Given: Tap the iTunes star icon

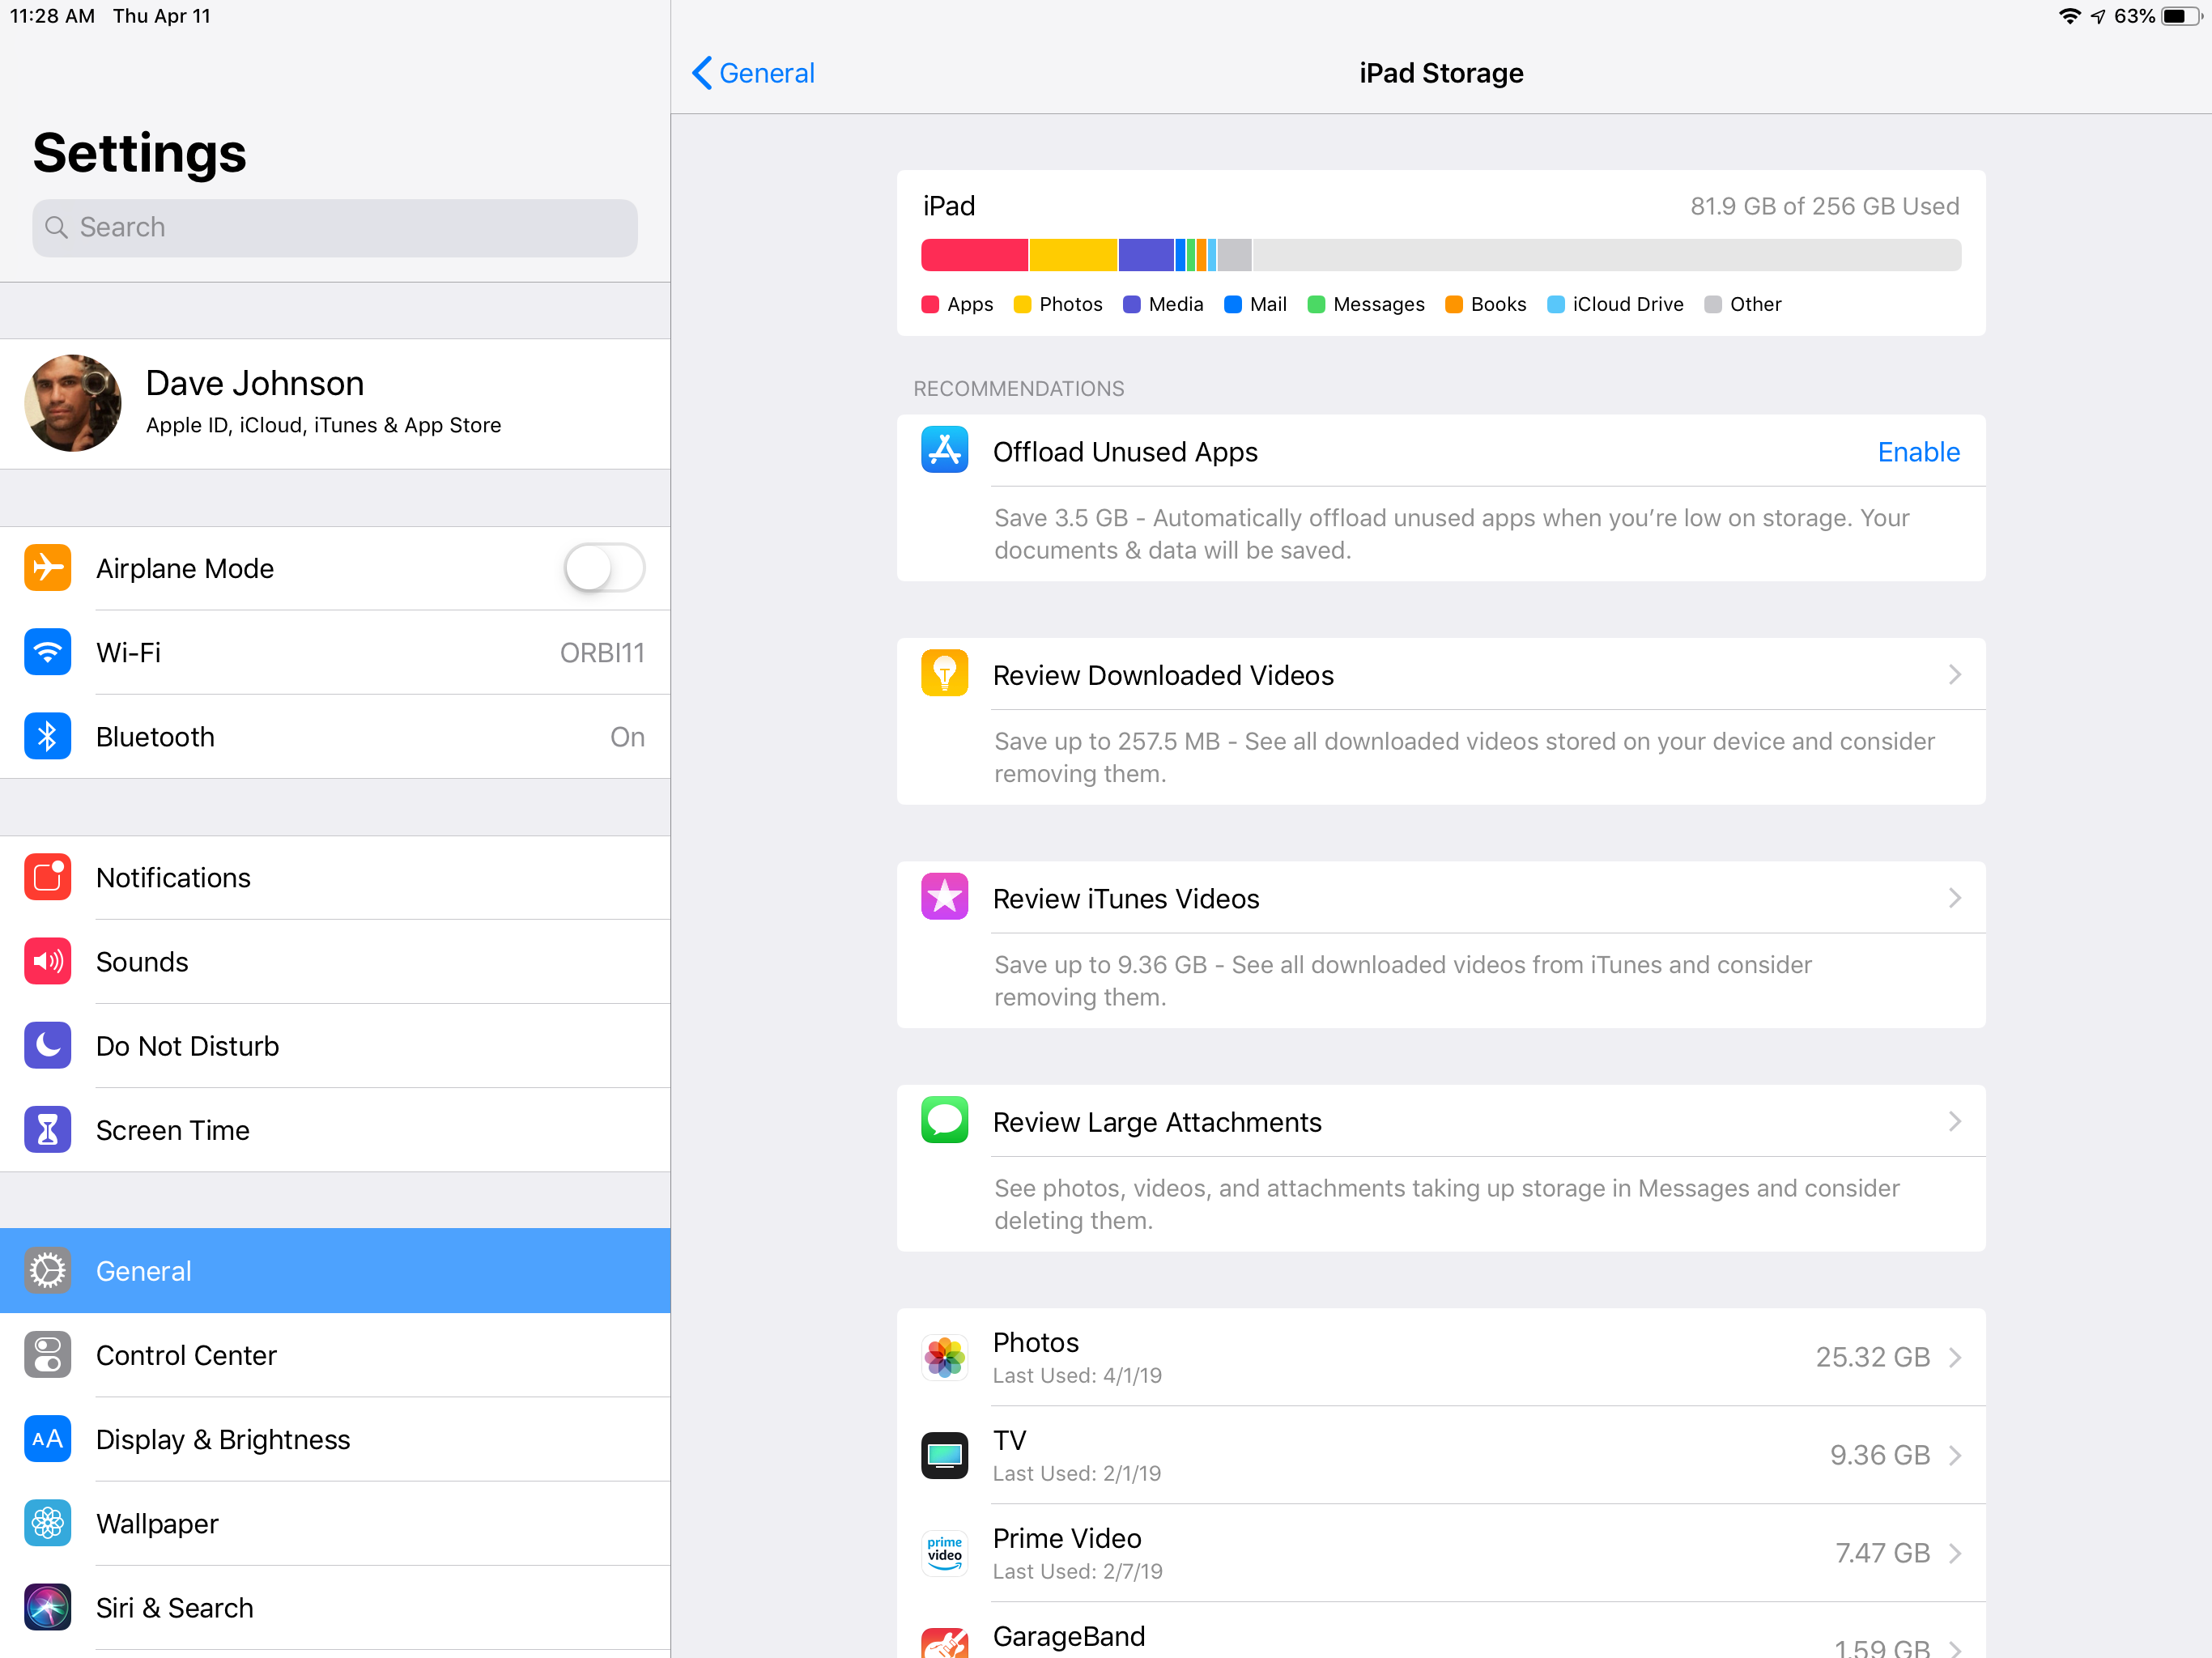Looking at the screenshot, I should click(x=944, y=897).
